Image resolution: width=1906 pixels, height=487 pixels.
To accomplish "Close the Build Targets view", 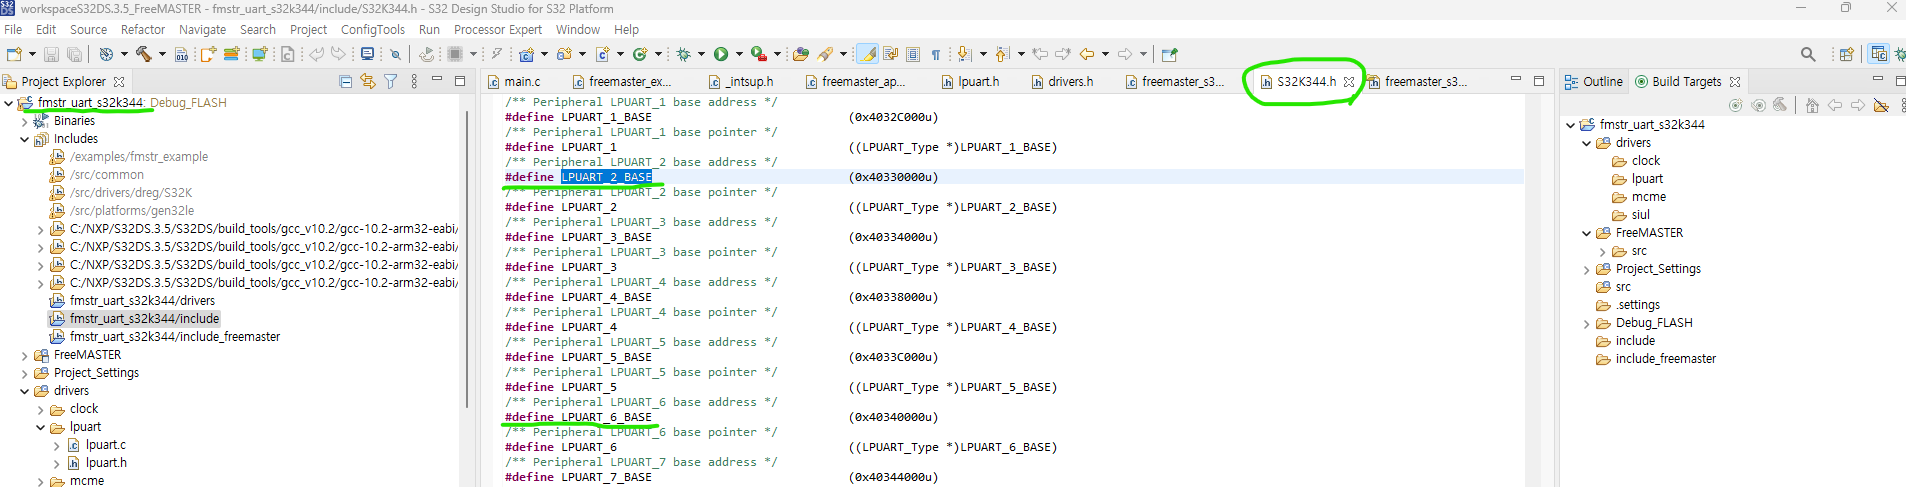I will [1735, 82].
